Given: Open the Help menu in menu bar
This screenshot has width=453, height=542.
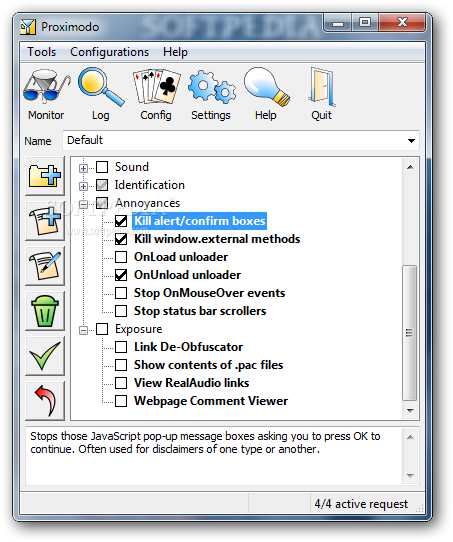Looking at the screenshot, I should pyautogui.click(x=176, y=52).
